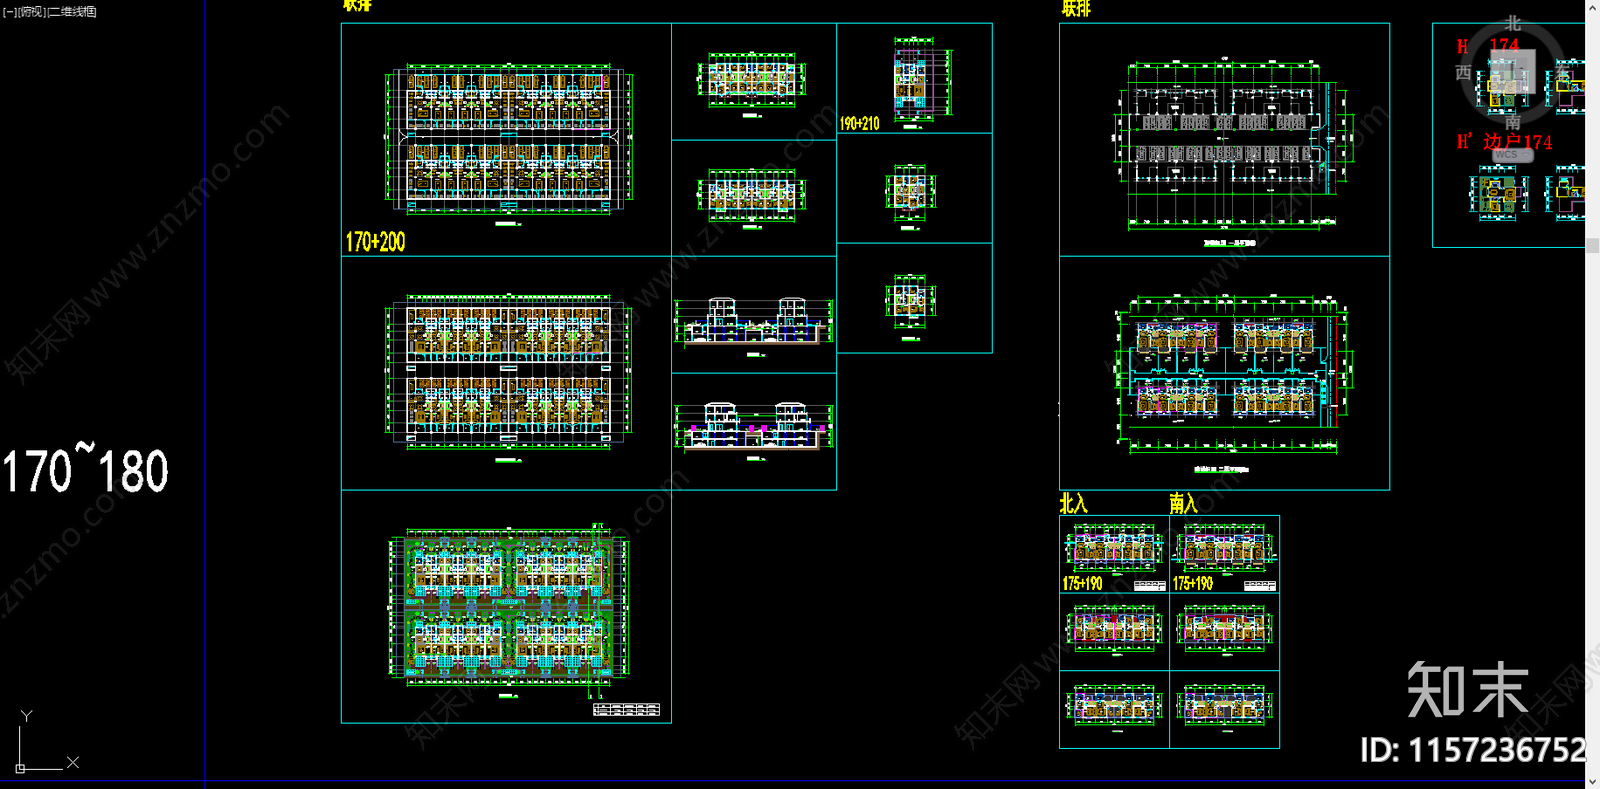Open the [-] viewport controls menu
1600x789 pixels.
coord(10,12)
